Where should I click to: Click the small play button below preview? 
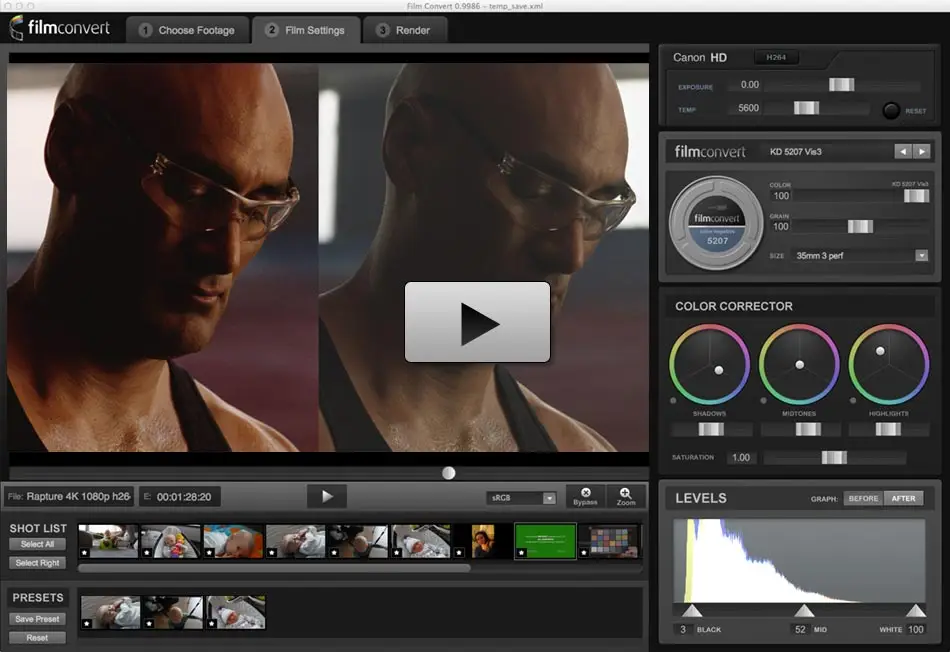point(327,496)
